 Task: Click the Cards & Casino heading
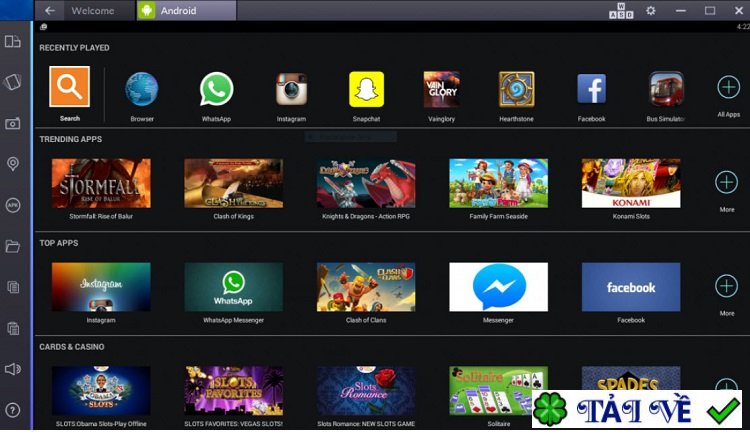pos(71,347)
